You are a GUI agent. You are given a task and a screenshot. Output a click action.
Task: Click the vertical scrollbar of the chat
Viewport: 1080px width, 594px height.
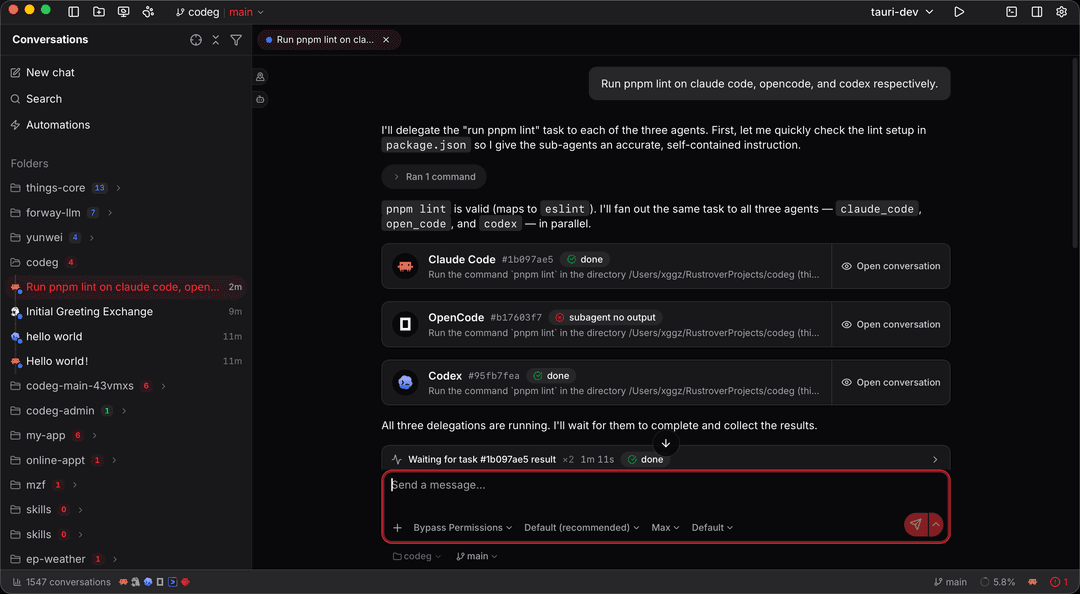coord(1076,152)
